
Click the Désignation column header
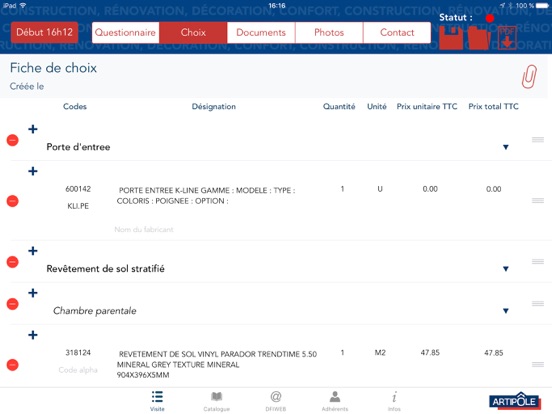click(x=214, y=106)
